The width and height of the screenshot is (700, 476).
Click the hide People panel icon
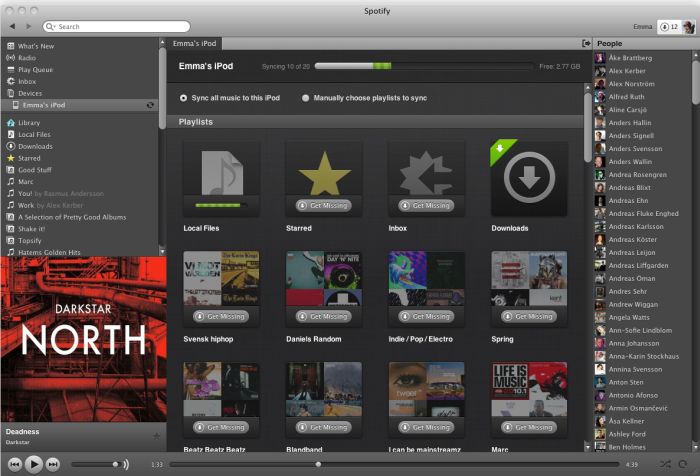tap(585, 43)
